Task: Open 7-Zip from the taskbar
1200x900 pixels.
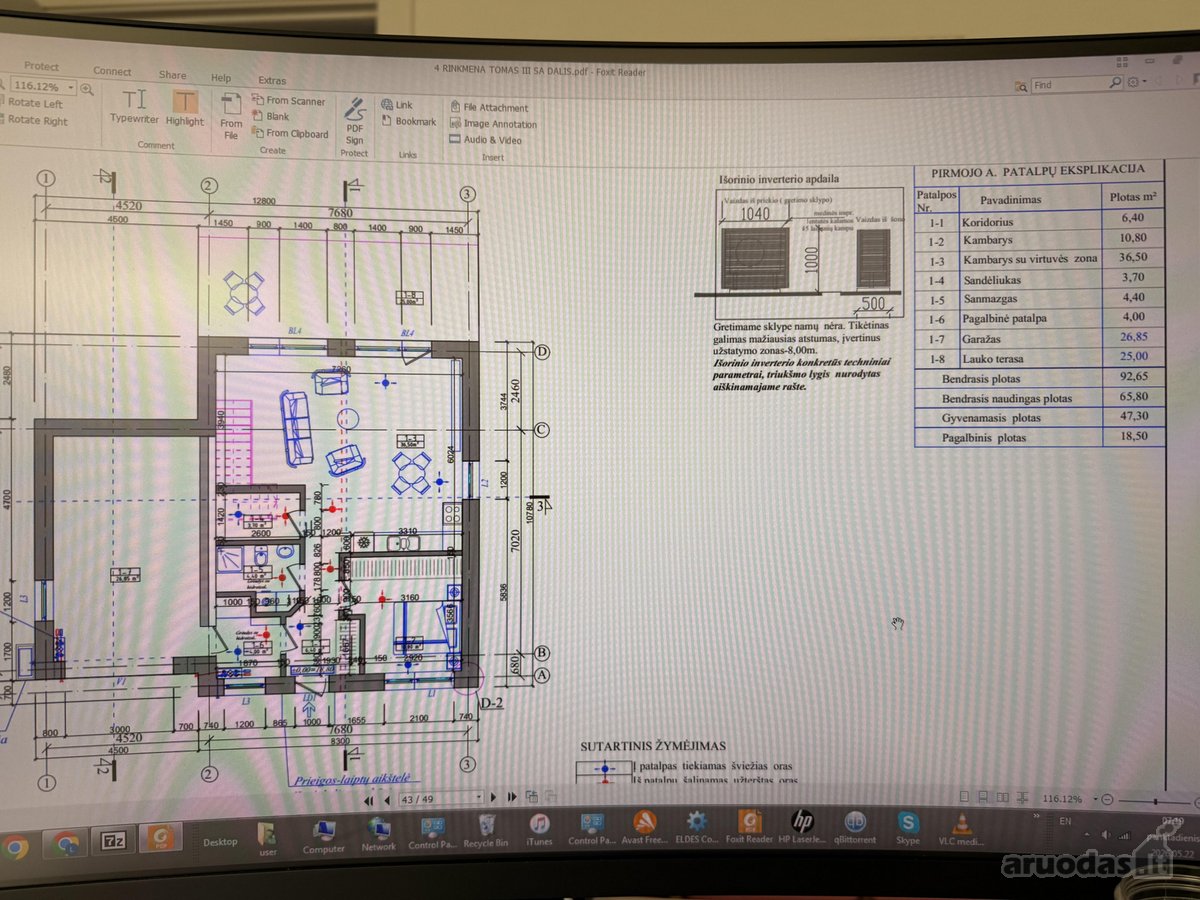Action: 112,842
